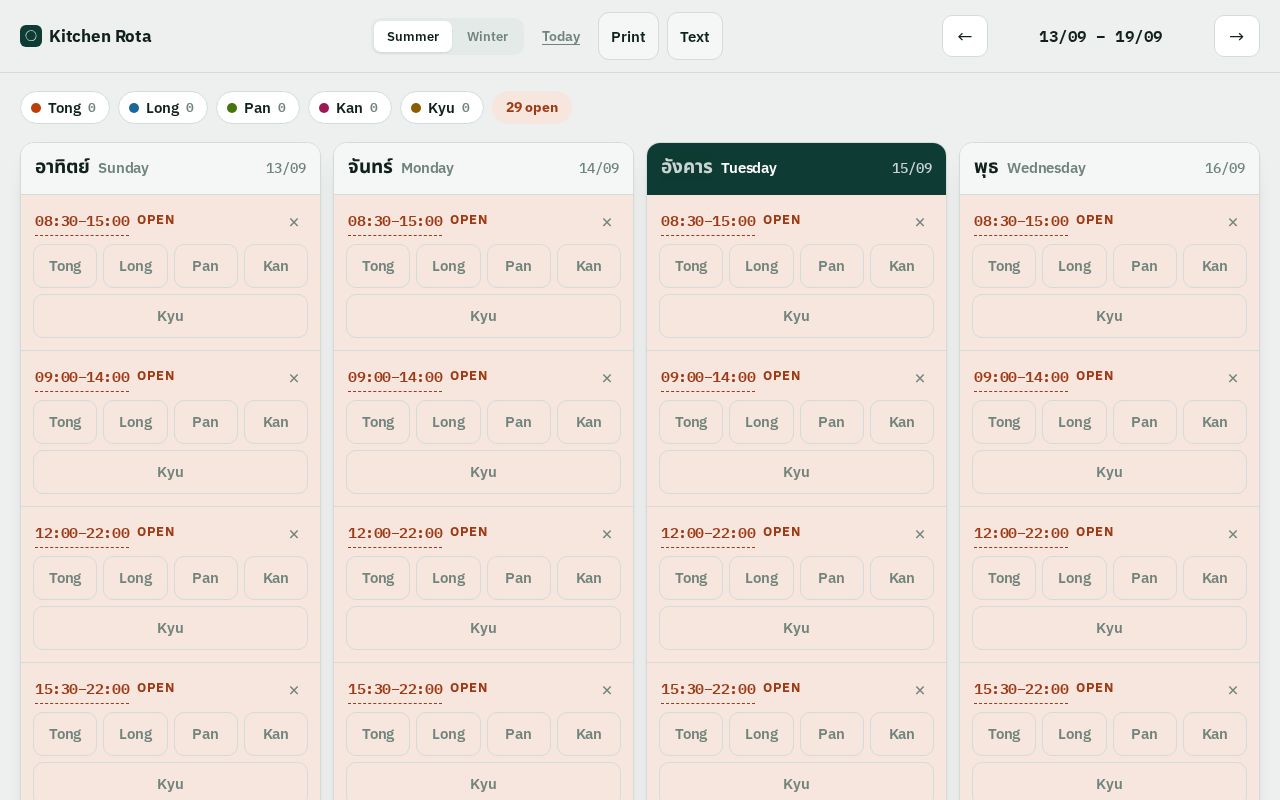Assign Kyu to Tuesday 09:00–14:00 shift
Screen dimensions: 1280x800
pyautogui.click(x=796, y=472)
